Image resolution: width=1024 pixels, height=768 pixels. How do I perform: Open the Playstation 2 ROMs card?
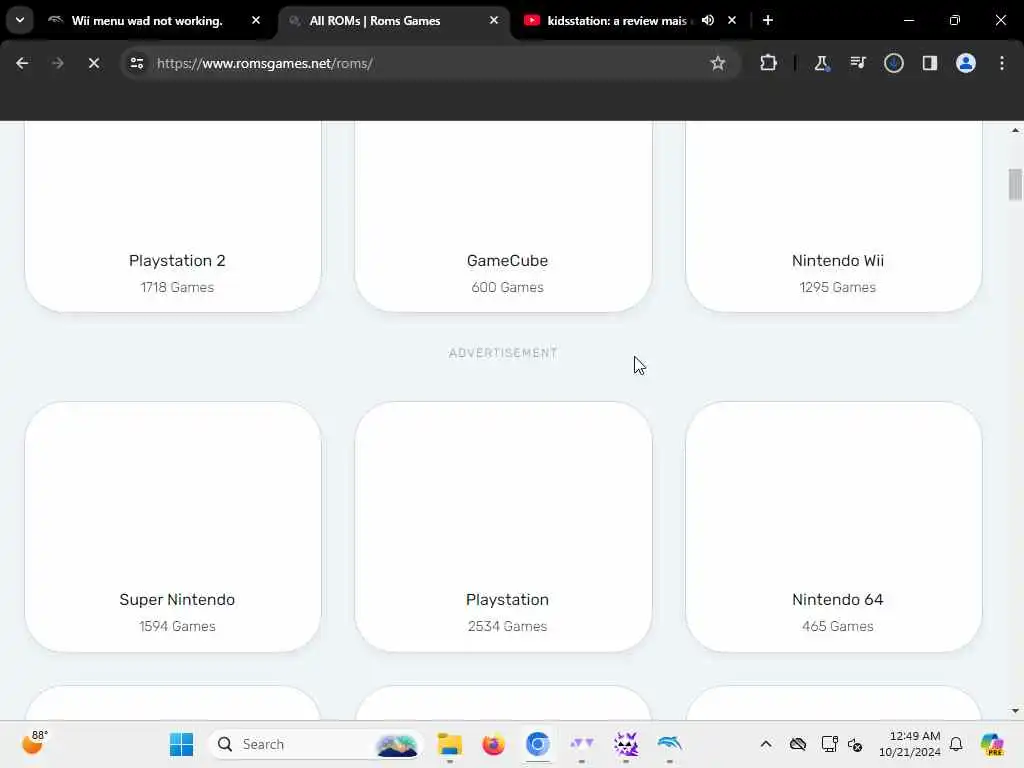(173, 216)
